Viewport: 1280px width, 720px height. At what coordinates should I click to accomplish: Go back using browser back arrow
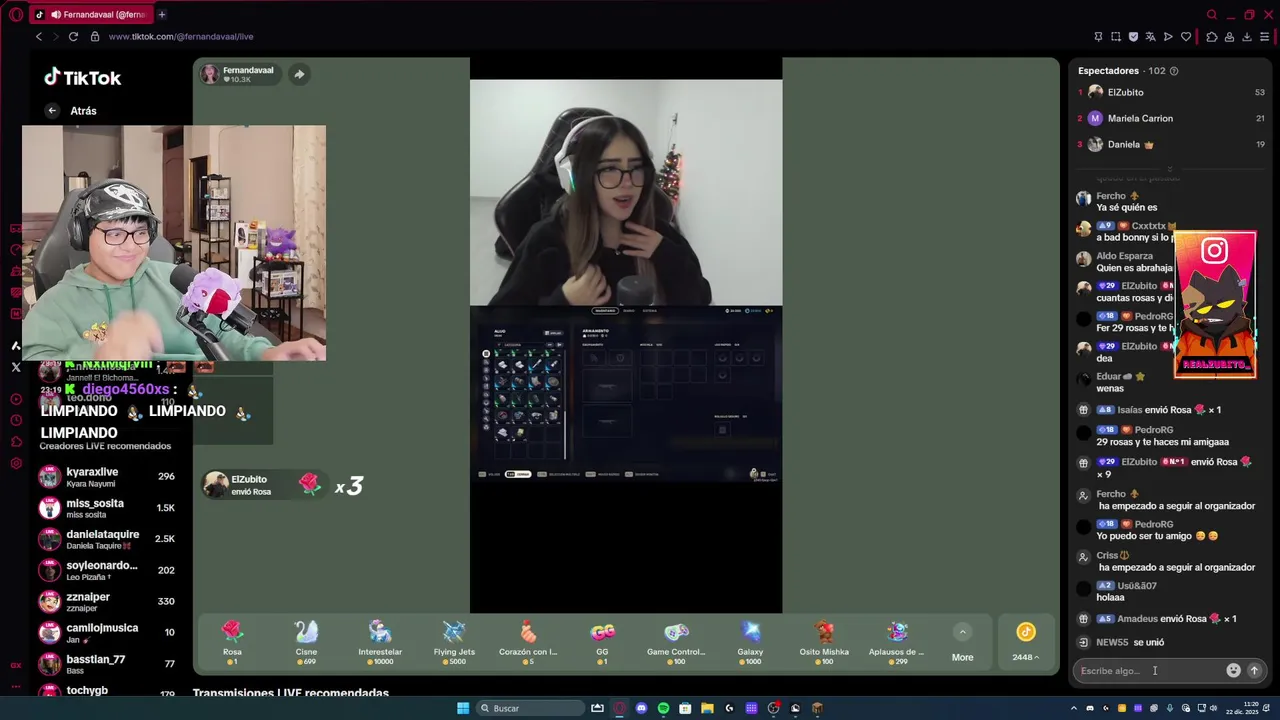coord(39,37)
